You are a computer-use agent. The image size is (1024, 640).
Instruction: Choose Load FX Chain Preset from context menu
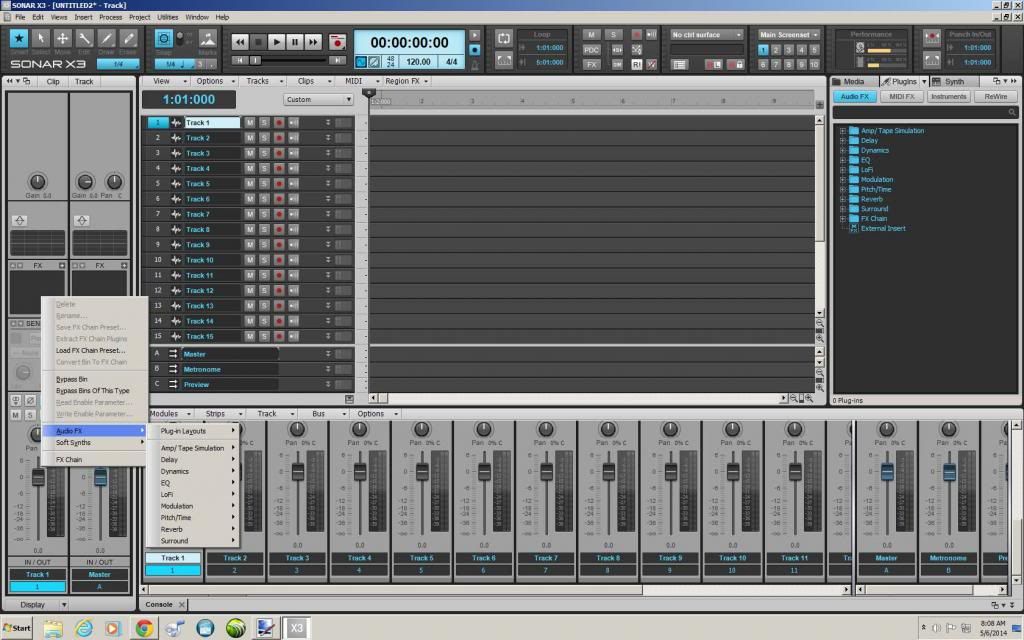[x=90, y=351]
